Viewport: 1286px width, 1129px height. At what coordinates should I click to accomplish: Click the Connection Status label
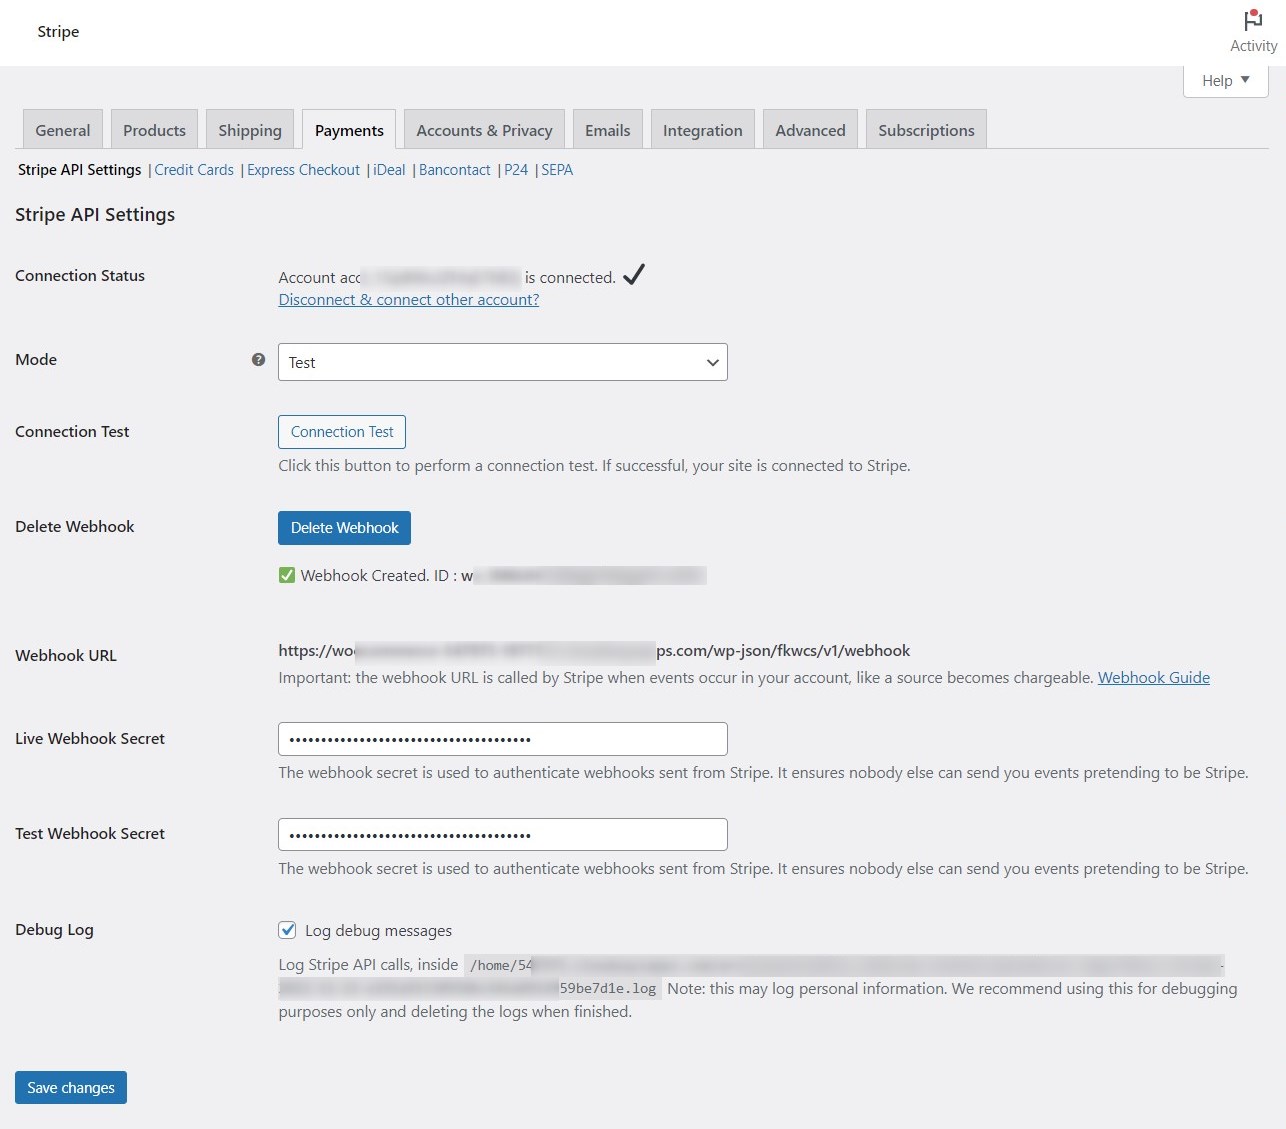click(x=80, y=276)
